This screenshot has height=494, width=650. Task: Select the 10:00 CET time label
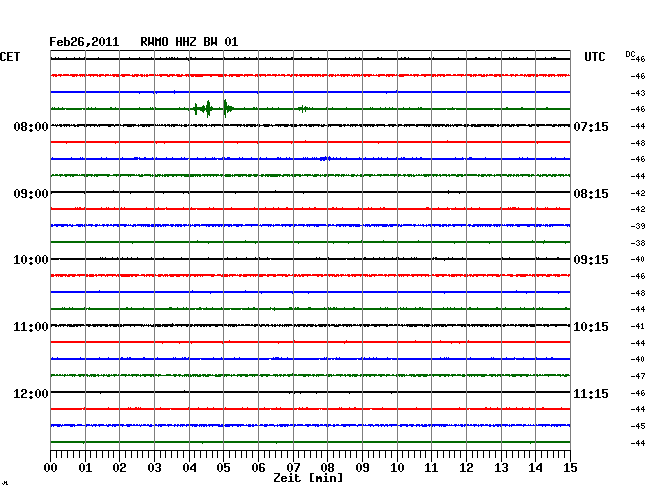[x=31, y=260]
